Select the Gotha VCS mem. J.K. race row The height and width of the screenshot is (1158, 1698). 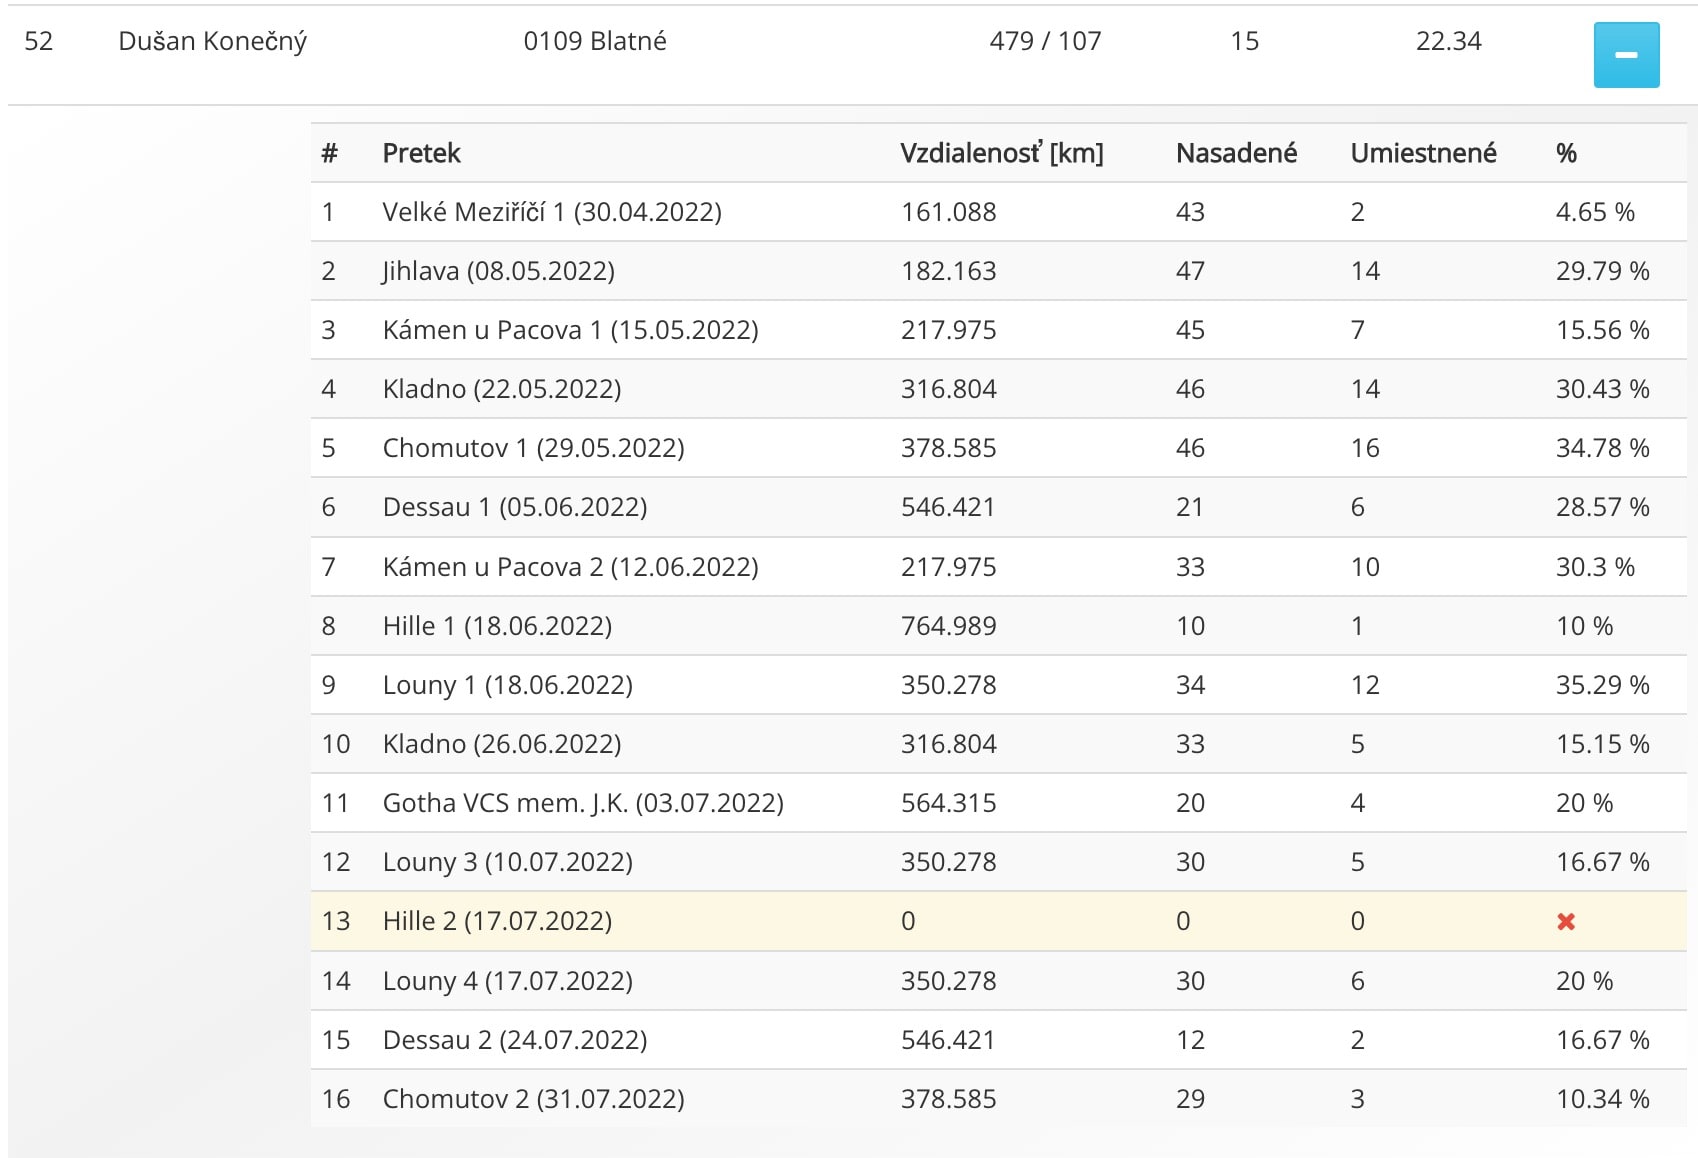point(998,803)
